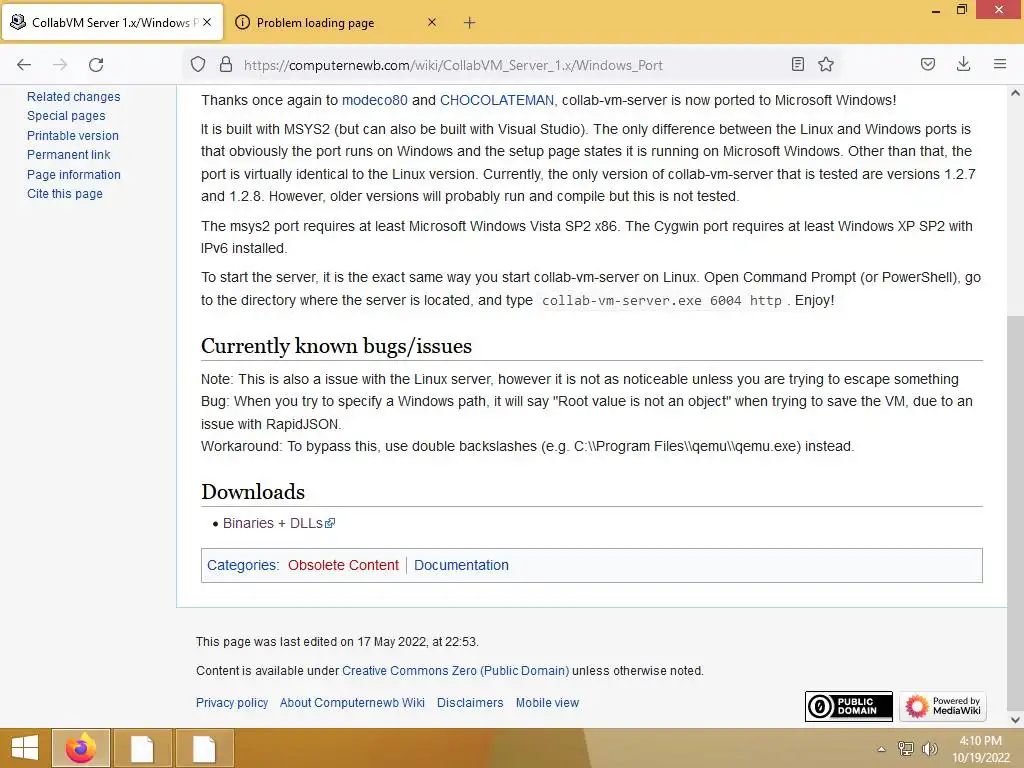The height and width of the screenshot is (768, 1024).
Task: Click the taskbar clock and date
Action: coord(980,749)
